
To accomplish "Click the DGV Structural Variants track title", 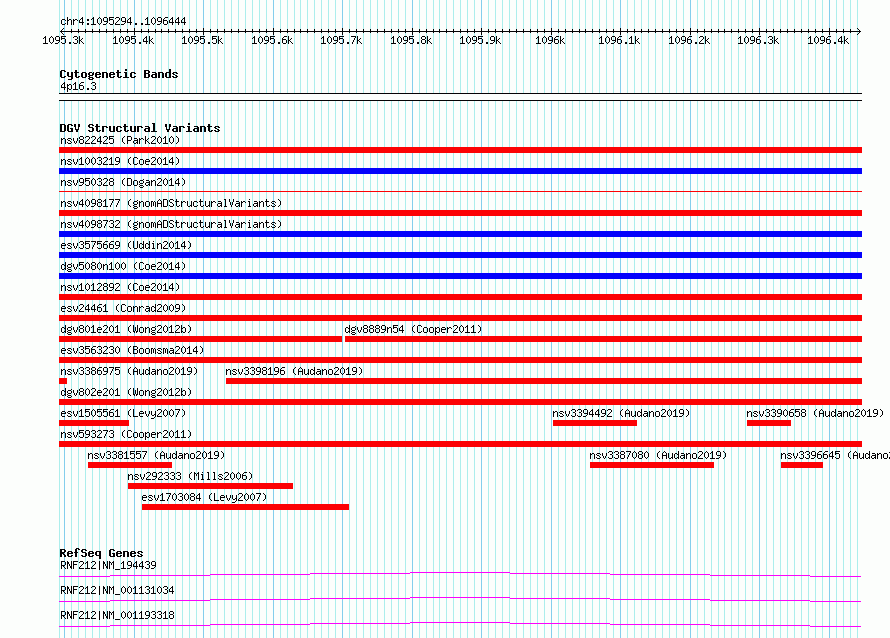I will click(x=140, y=128).
